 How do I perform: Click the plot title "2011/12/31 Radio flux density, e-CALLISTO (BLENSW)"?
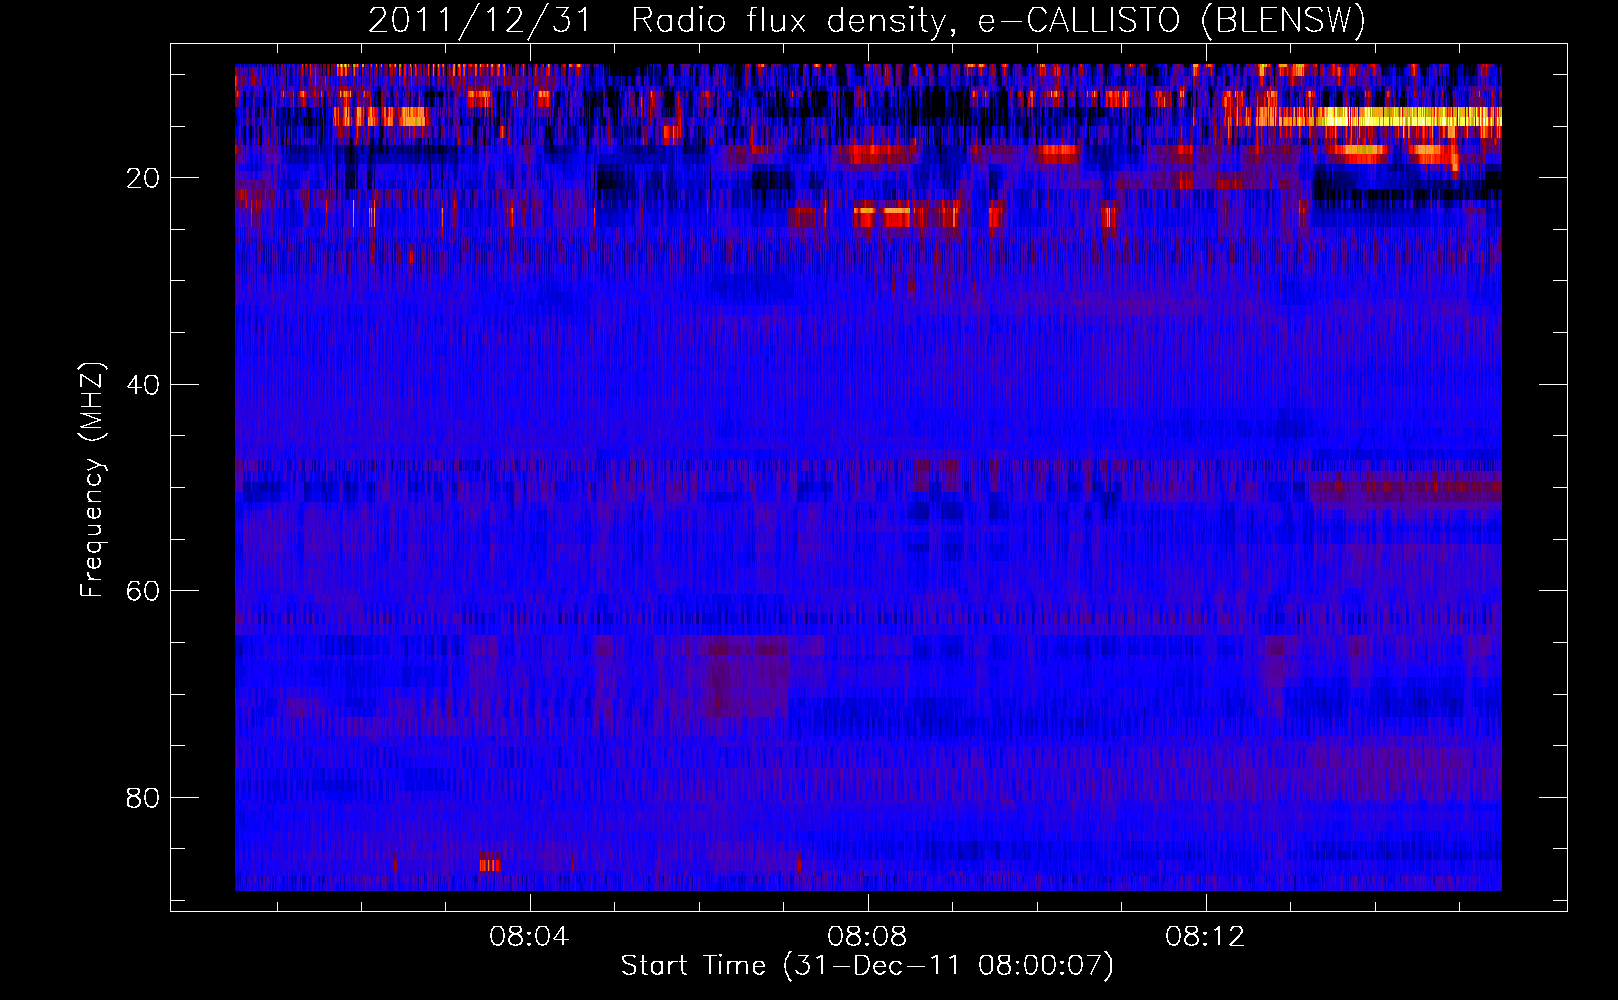(867, 21)
